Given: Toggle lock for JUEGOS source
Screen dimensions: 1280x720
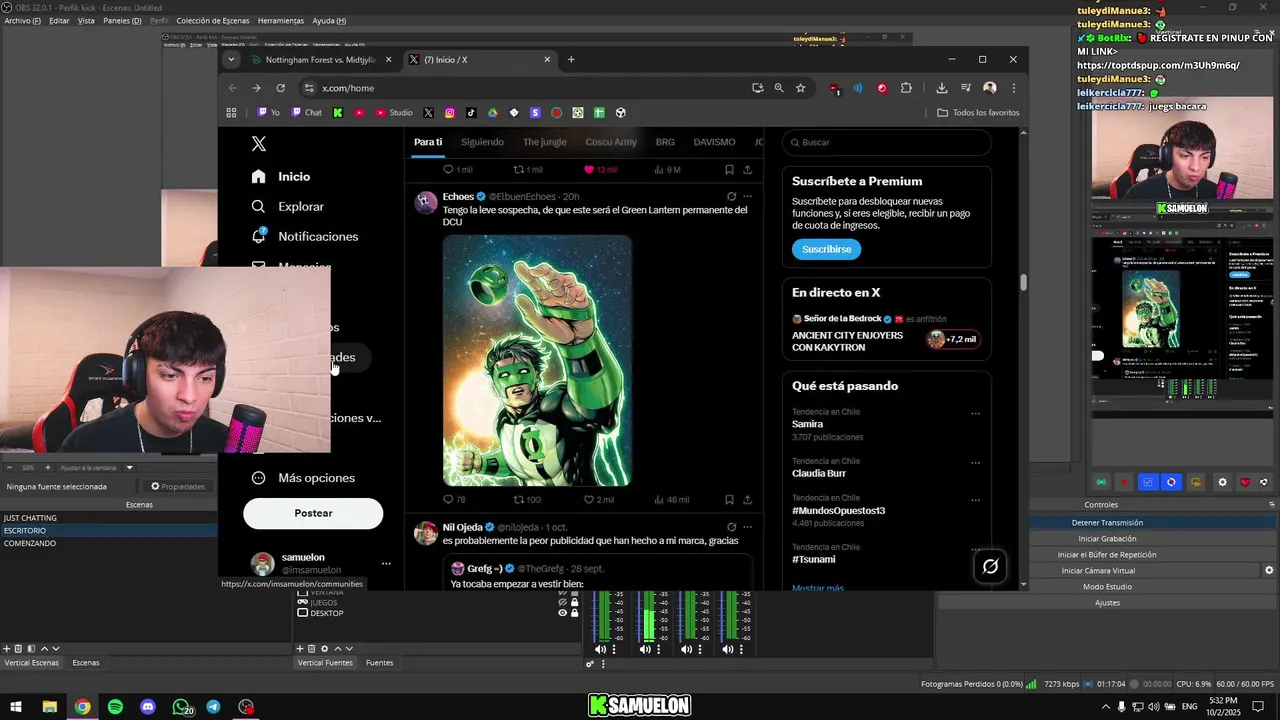Looking at the screenshot, I should pos(574,602).
